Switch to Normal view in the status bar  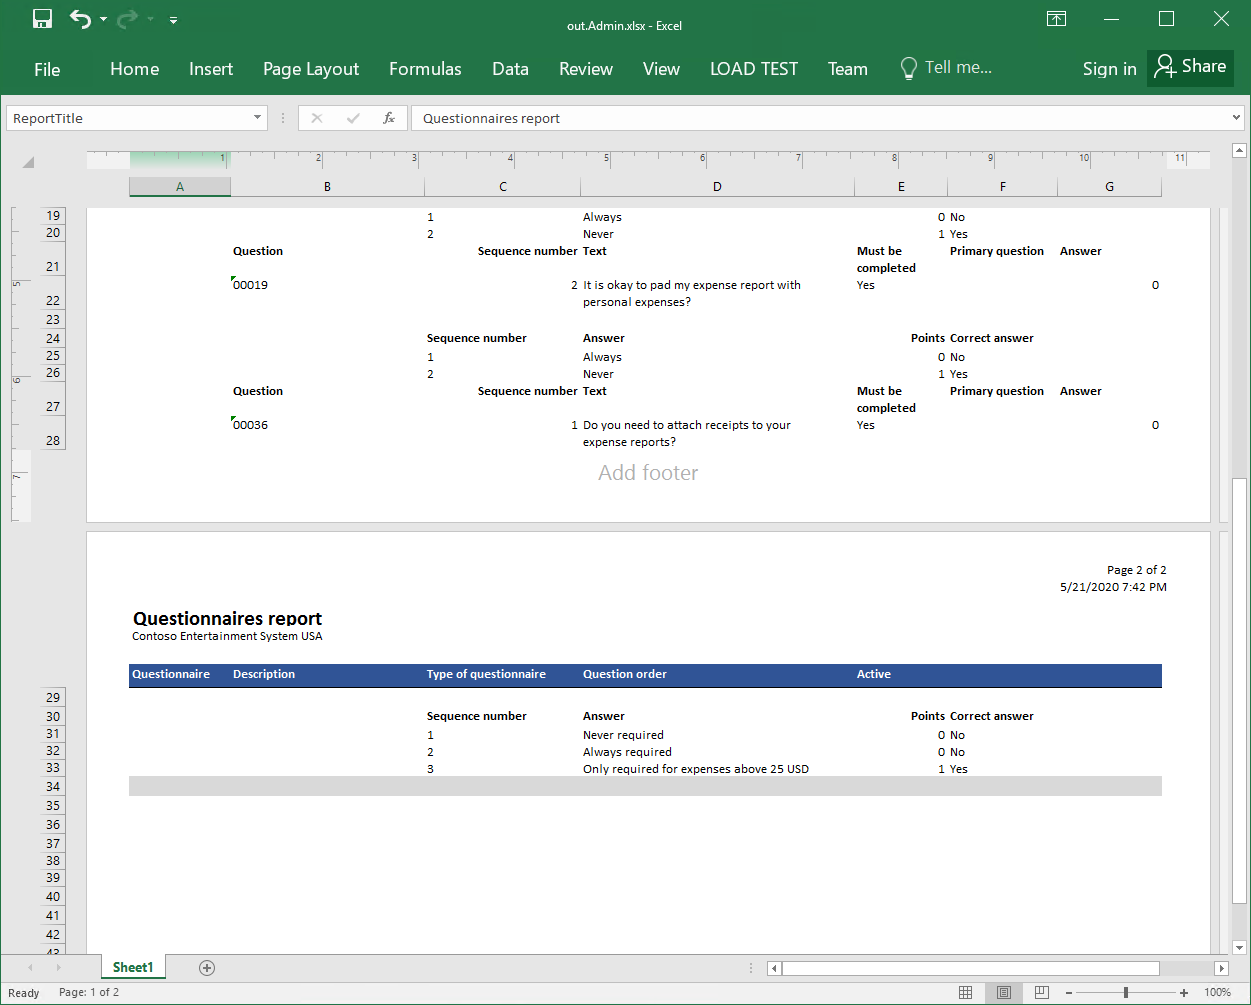pyautogui.click(x=967, y=992)
